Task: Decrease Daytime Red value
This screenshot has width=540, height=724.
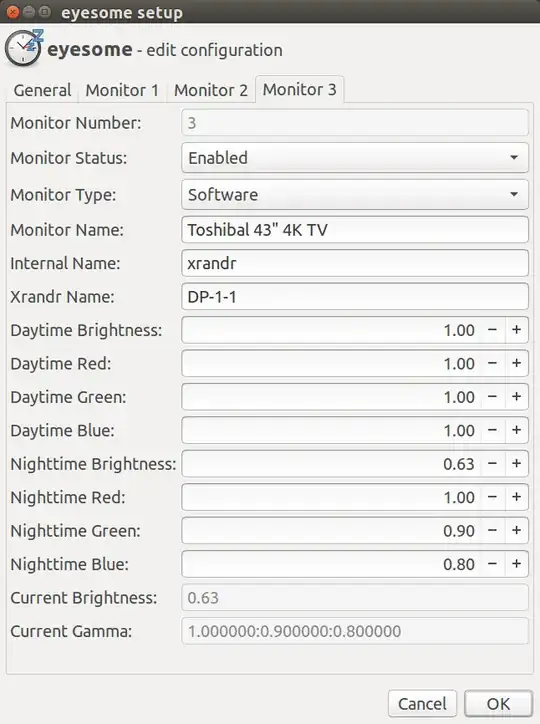Action: [492, 363]
